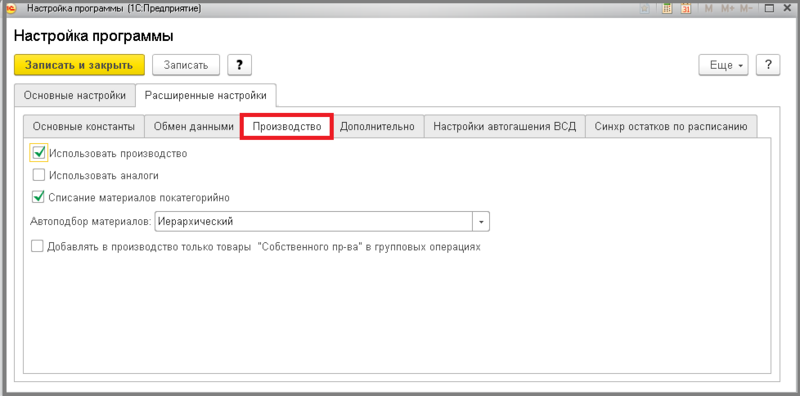Click the favorites star icon in the title bar
Image resolution: width=800 pixels, height=396 pixels.
point(644,8)
